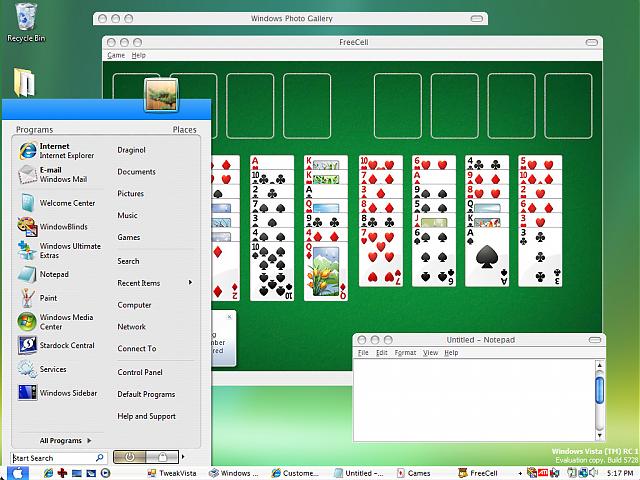Image resolution: width=640 pixels, height=480 pixels.
Task: Click Connect To in Start menu
Action: tap(137, 349)
